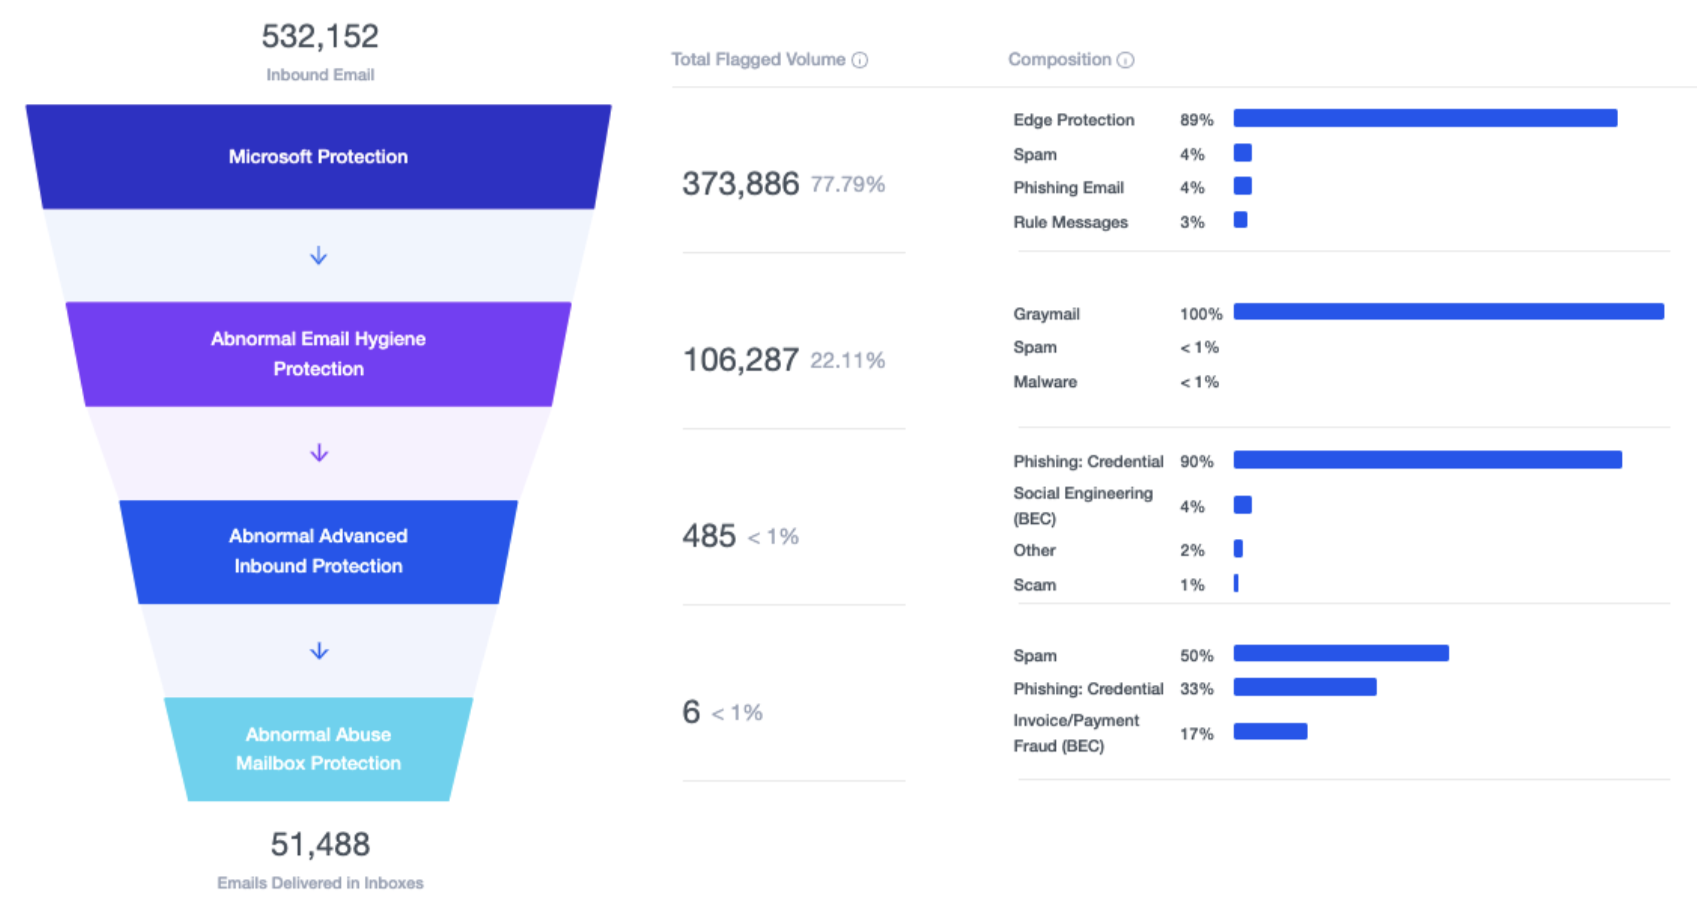Viewport: 1697px width, 917px height.
Task: Click the 51,488 delivered count
Action: (320, 845)
